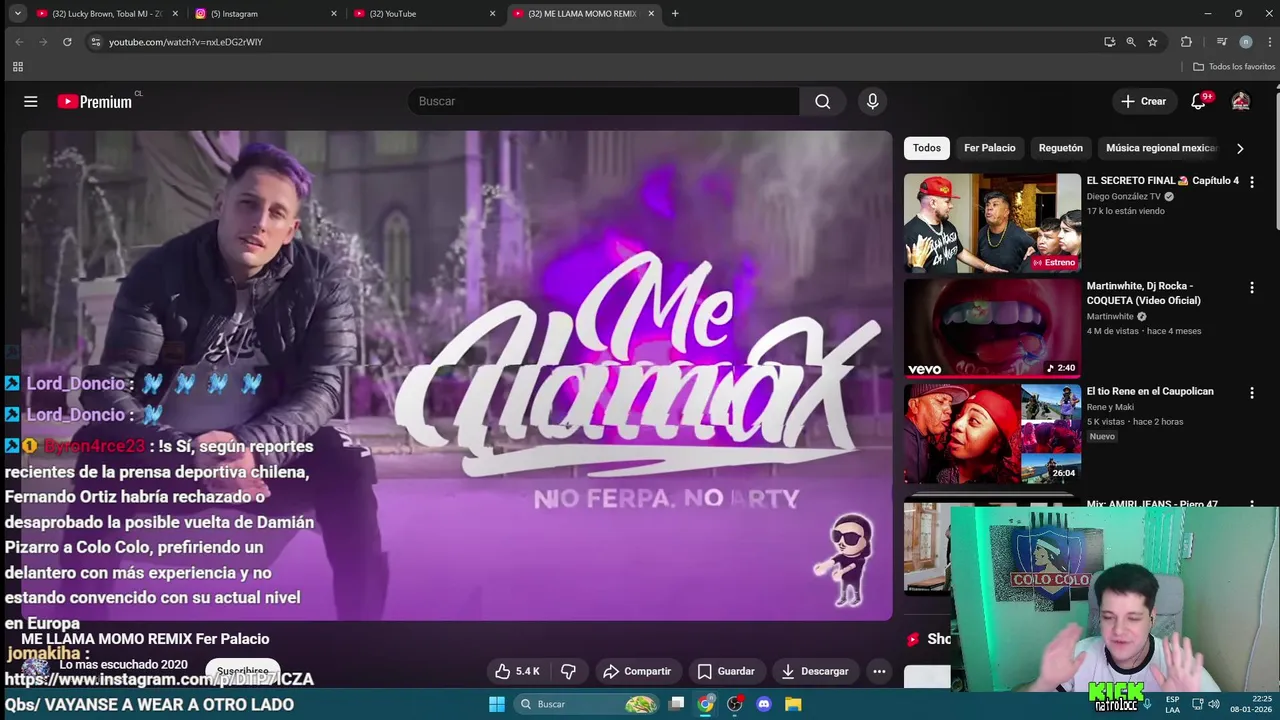Open Discord from the taskbar
The image size is (1280, 720).
tap(764, 704)
